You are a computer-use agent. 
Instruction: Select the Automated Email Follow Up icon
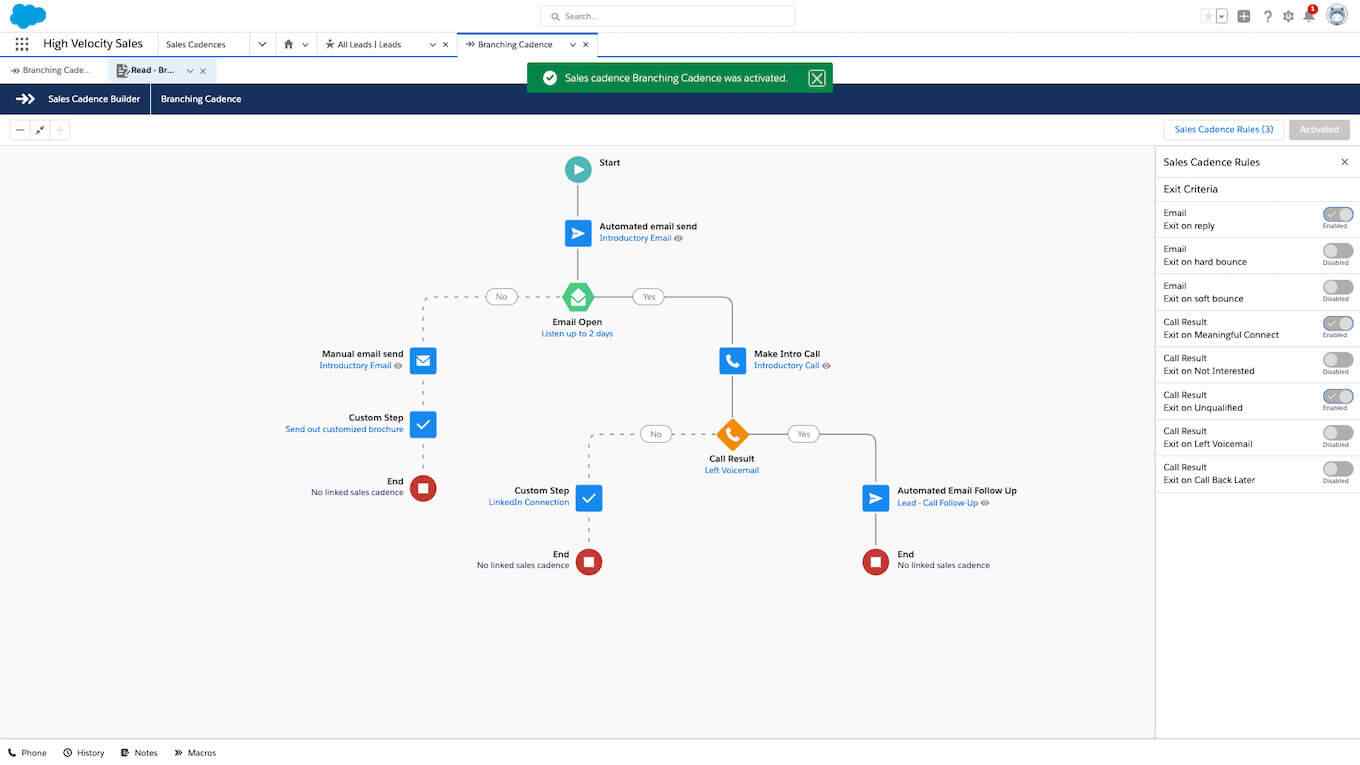pyautogui.click(x=876, y=497)
